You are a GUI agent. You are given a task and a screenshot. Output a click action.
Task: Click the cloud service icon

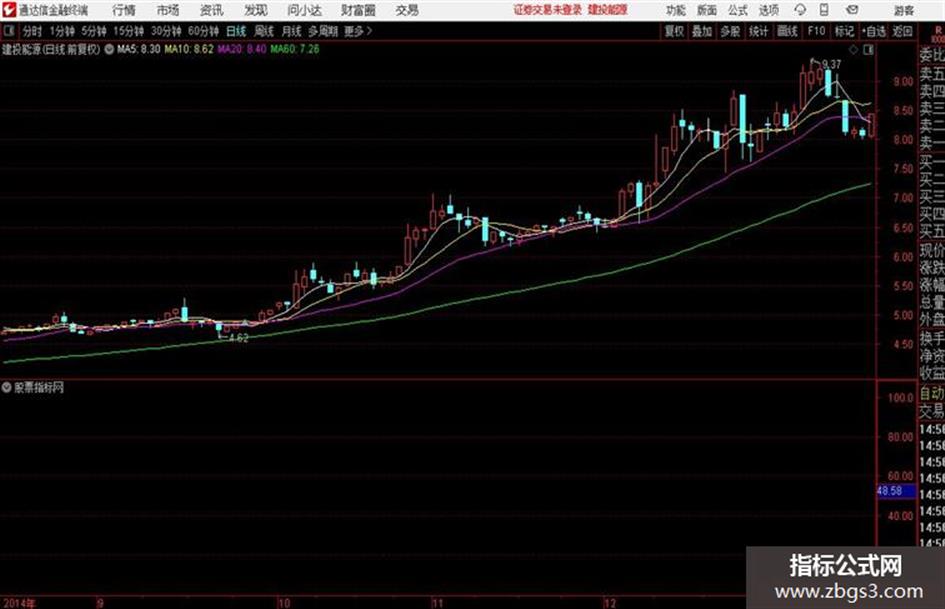click(x=800, y=10)
